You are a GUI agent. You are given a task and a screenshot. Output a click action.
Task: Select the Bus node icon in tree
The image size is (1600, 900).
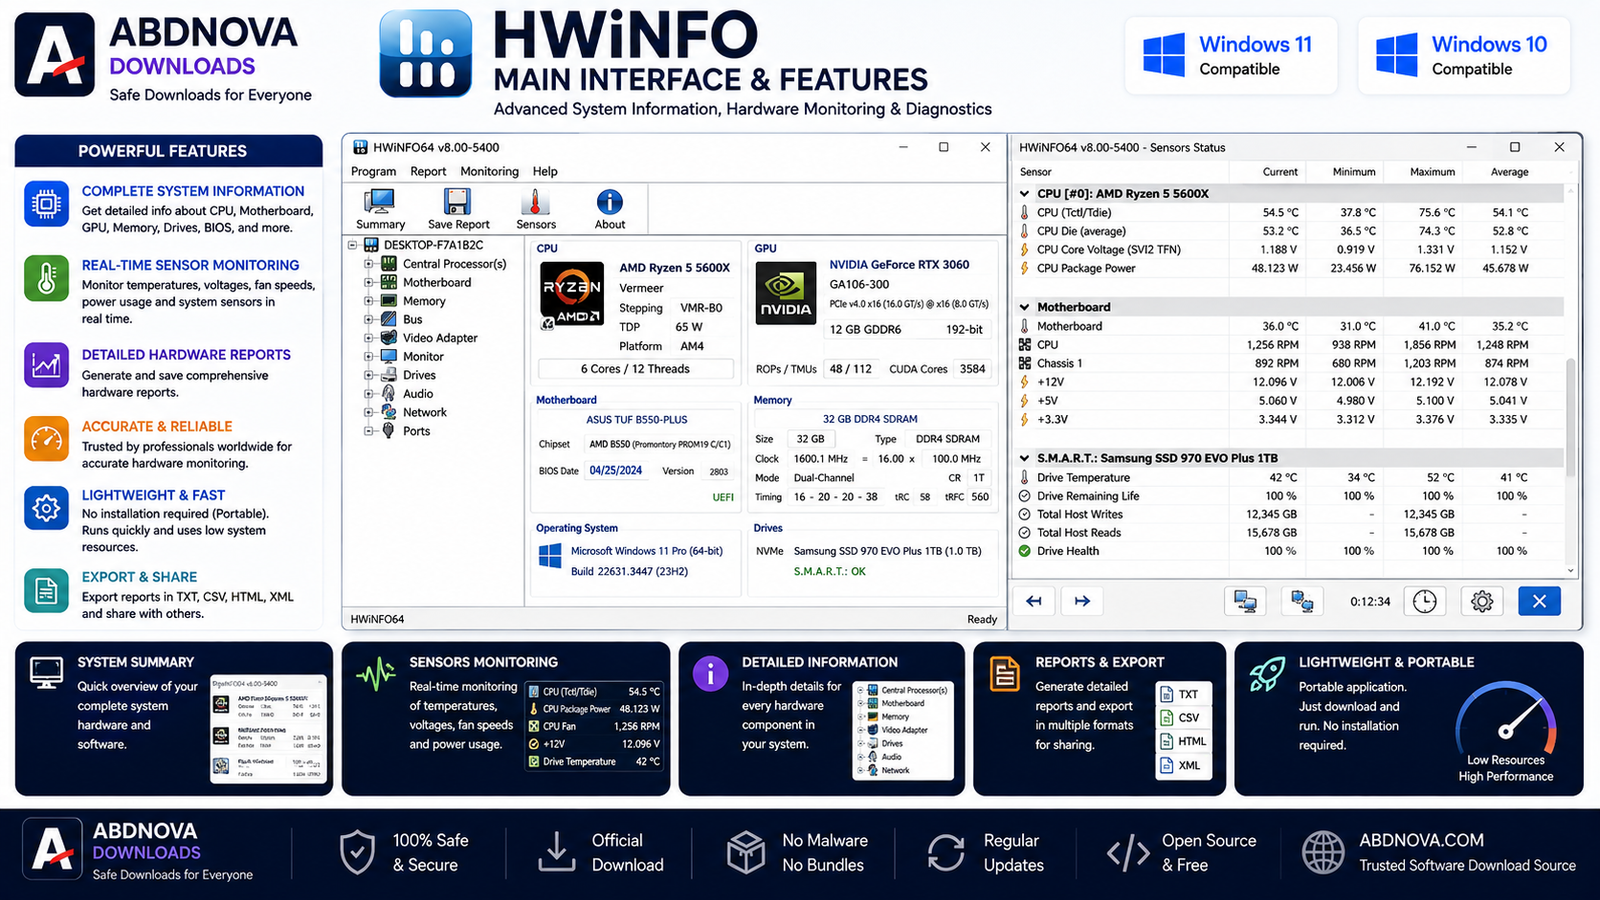(x=389, y=319)
